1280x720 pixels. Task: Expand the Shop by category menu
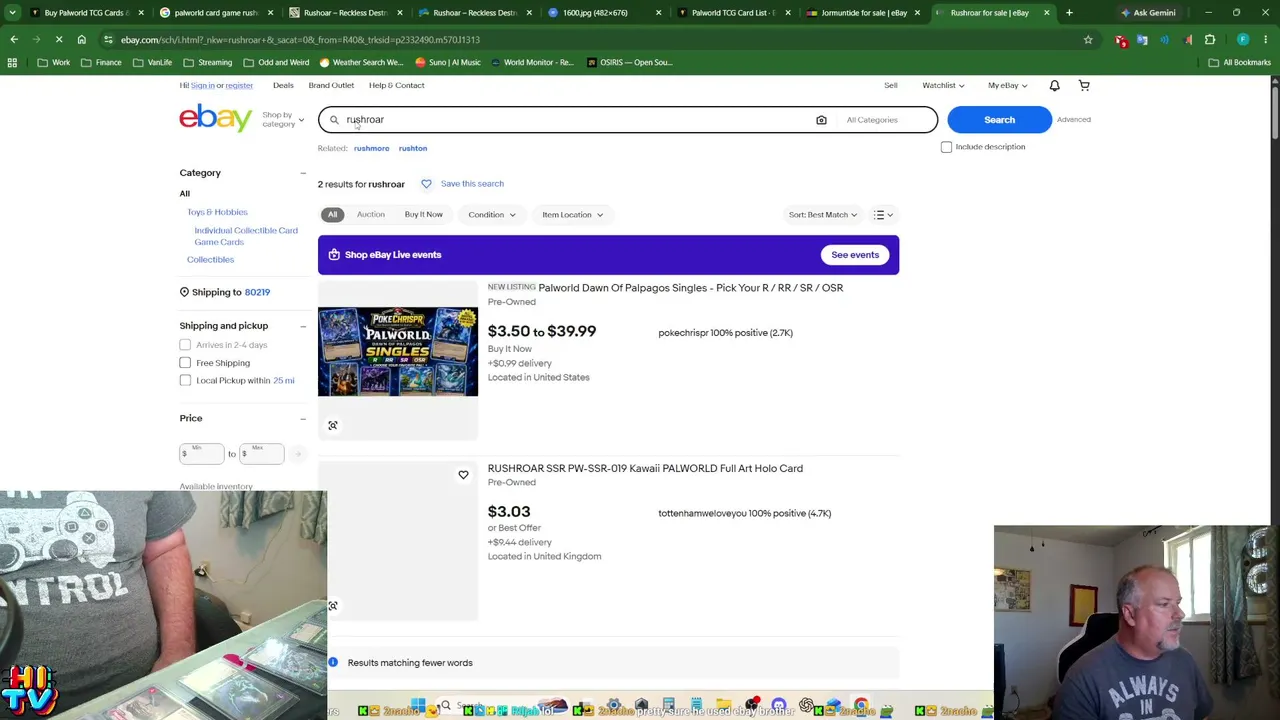[x=283, y=120]
